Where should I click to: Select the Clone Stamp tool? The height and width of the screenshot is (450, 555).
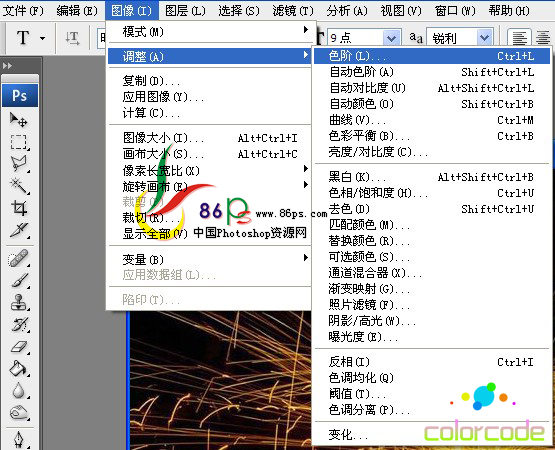click(x=19, y=302)
